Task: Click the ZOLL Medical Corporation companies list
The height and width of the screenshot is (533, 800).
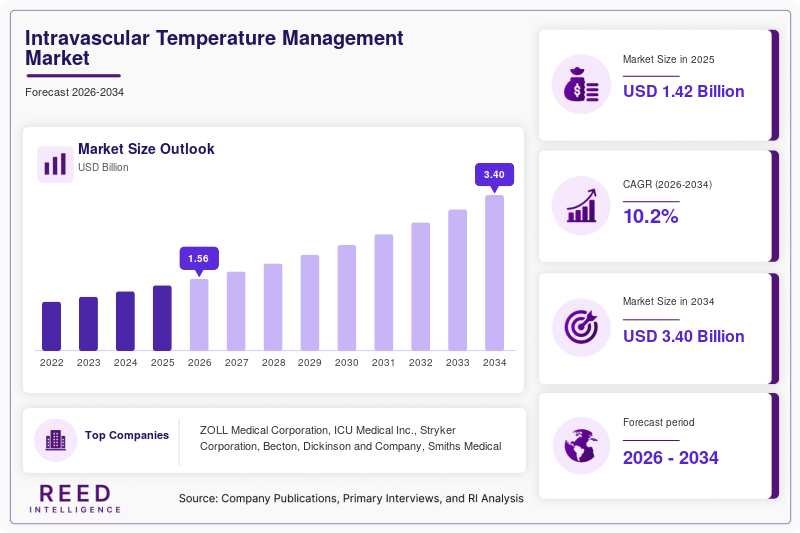Action: pos(351,438)
